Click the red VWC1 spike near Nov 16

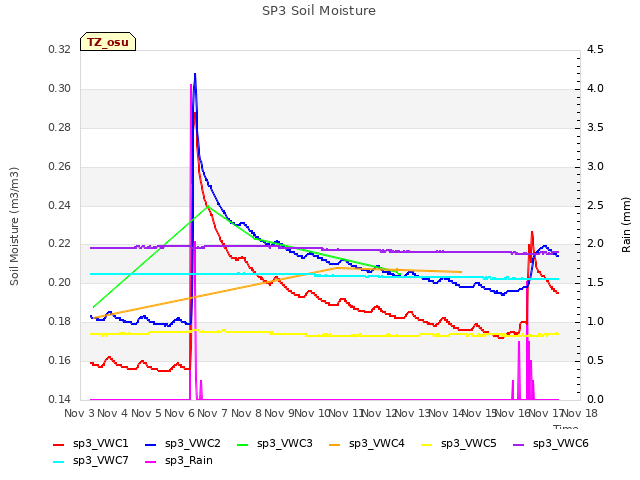[x=532, y=233]
